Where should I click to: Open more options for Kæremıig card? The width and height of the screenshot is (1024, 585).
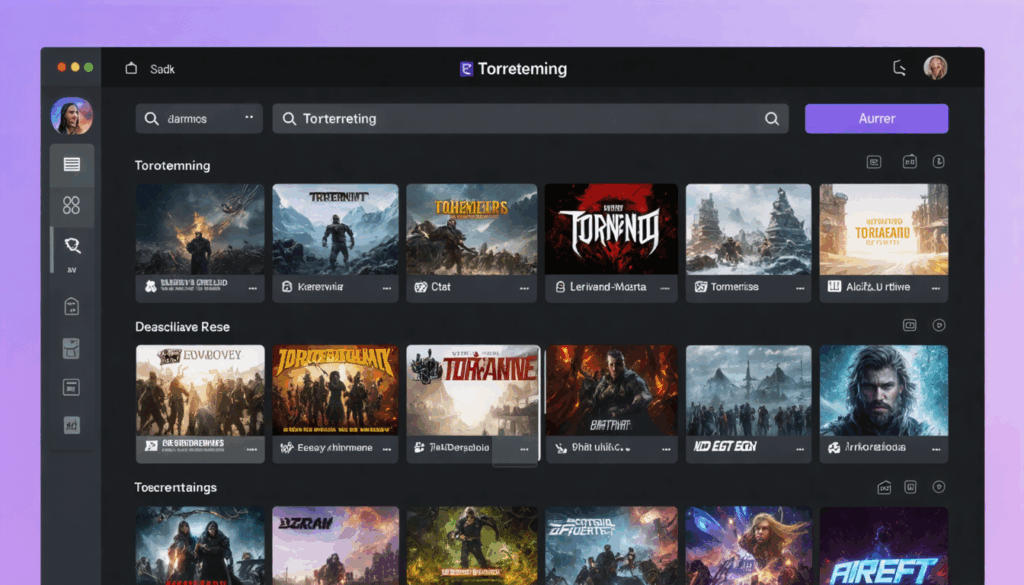(387, 288)
